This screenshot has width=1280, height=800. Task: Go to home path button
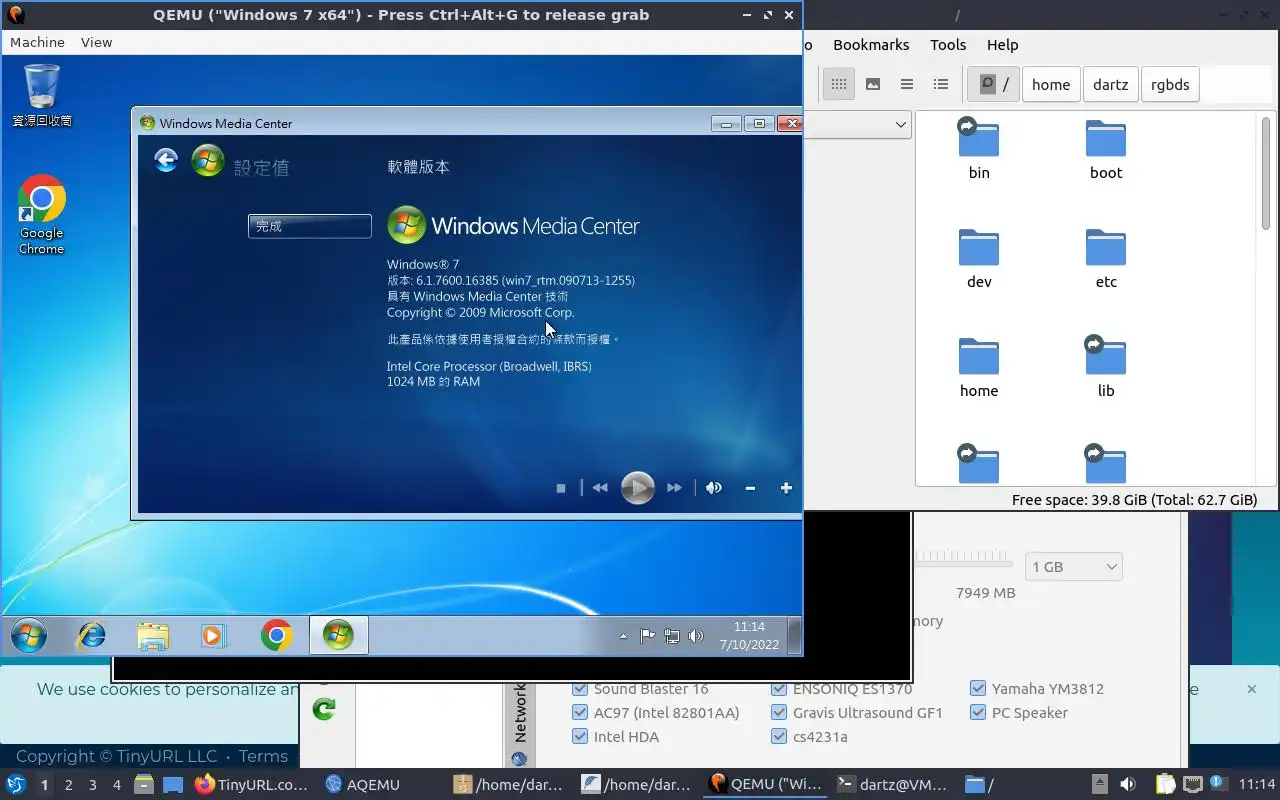click(1051, 84)
